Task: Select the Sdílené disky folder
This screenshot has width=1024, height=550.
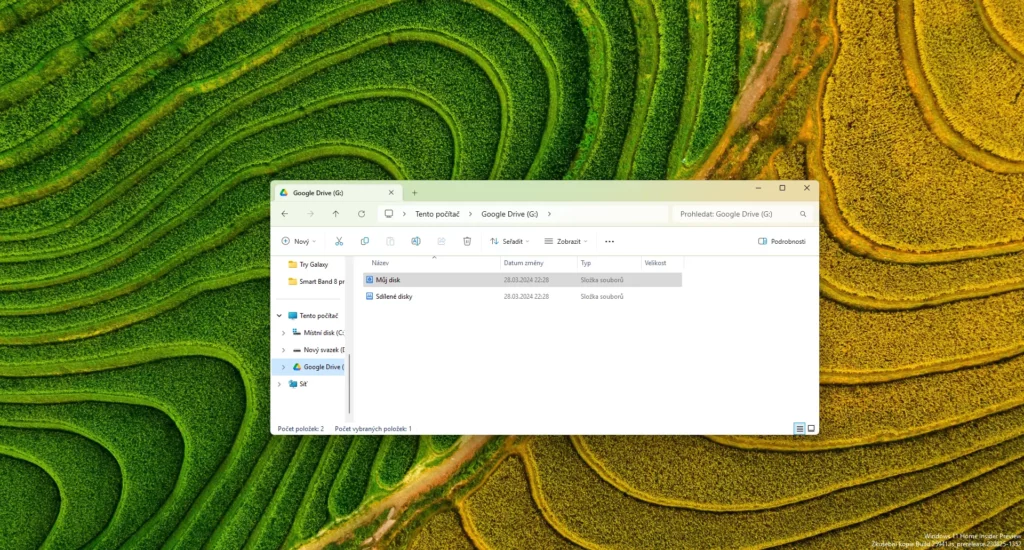Action: [393, 297]
